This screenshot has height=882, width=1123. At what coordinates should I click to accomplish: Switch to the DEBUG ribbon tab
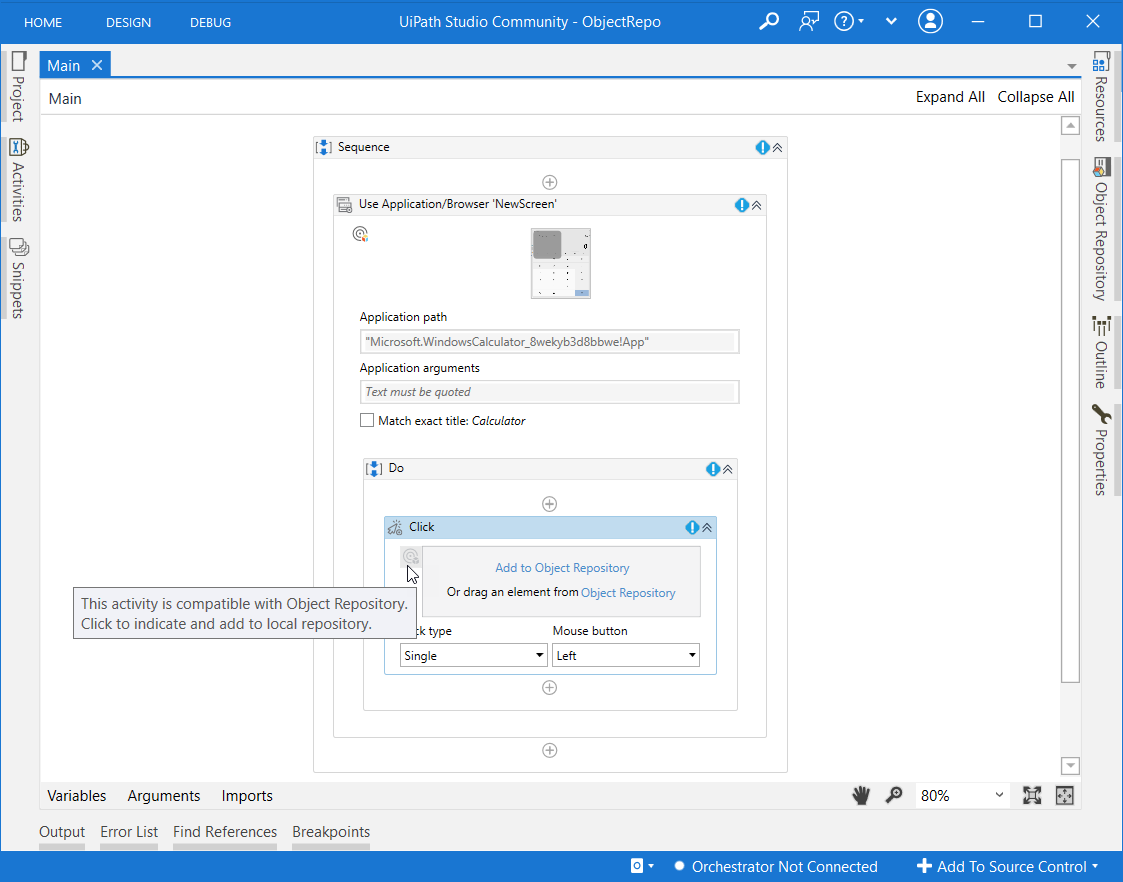click(210, 21)
